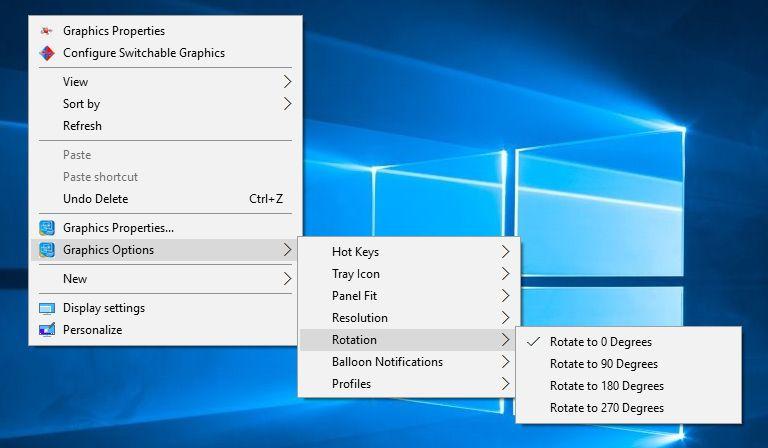768x448 pixels.
Task: Open Configure Switchable Graphics entry
Action: point(165,53)
